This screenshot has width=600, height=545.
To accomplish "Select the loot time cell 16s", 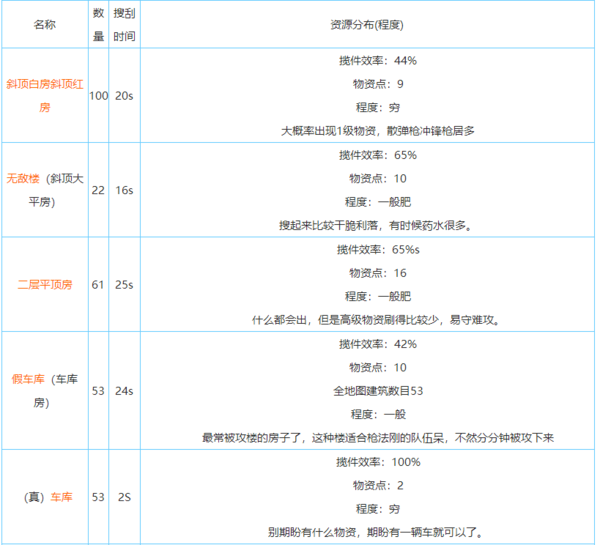I will 124,190.
